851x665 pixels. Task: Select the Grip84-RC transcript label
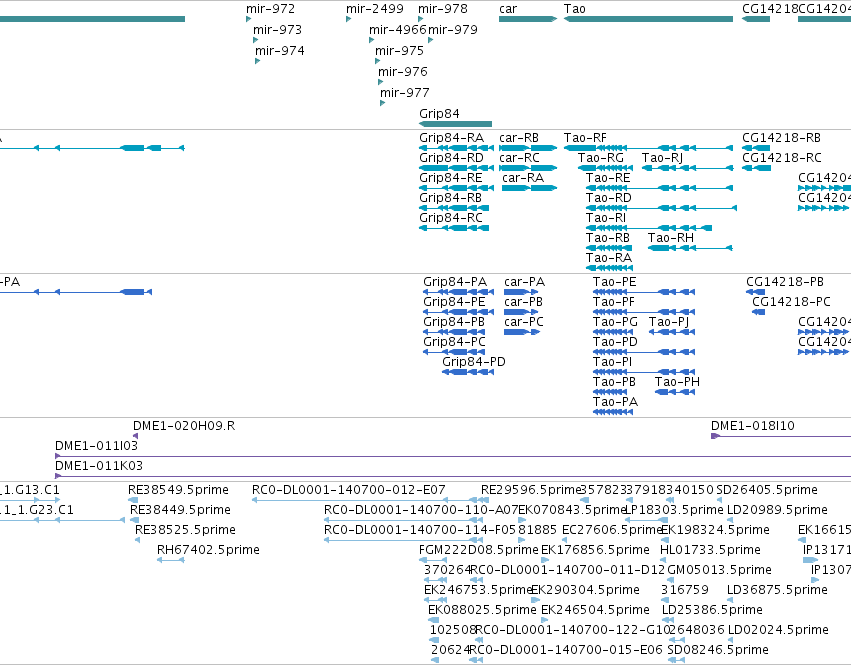click(451, 218)
